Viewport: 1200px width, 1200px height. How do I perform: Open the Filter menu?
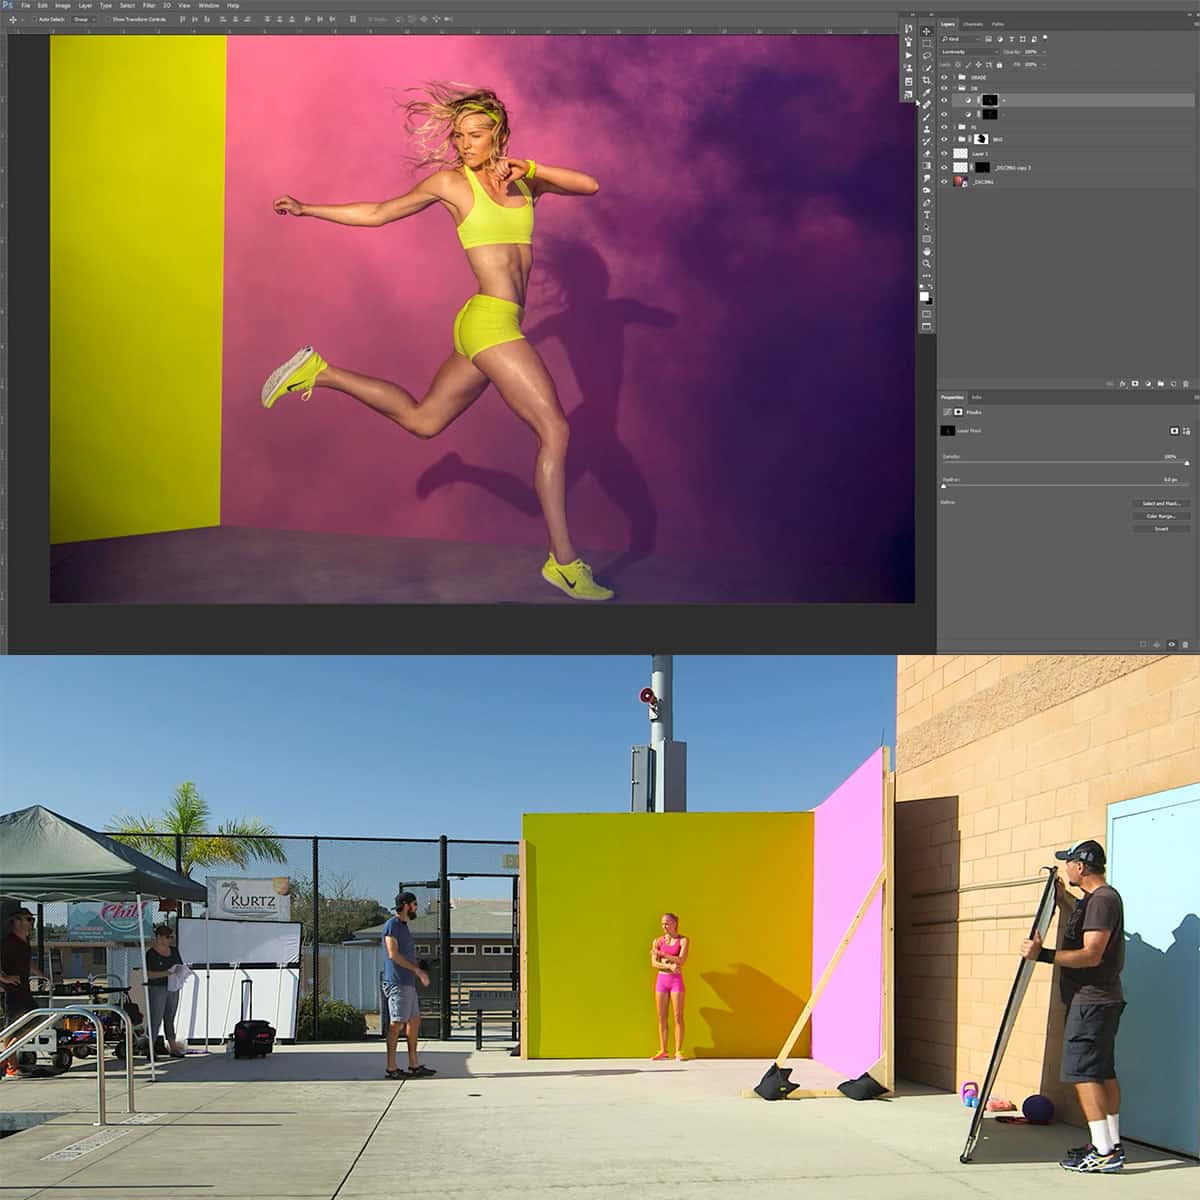click(148, 5)
